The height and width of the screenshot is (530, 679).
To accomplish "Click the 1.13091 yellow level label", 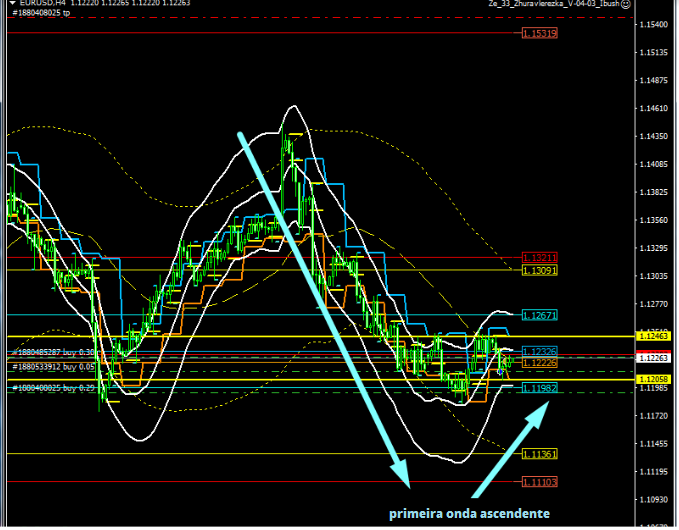I will (x=539, y=271).
